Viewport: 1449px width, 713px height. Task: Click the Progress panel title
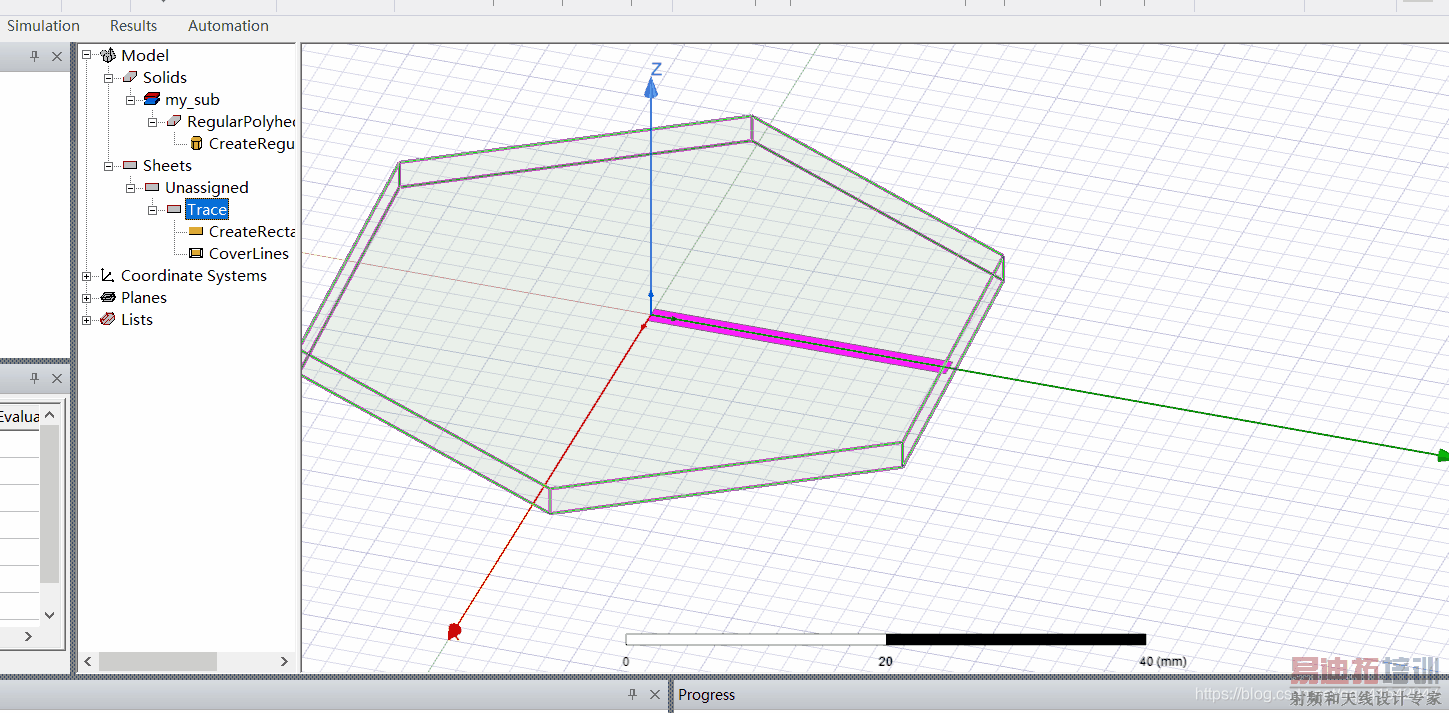[x=707, y=695]
